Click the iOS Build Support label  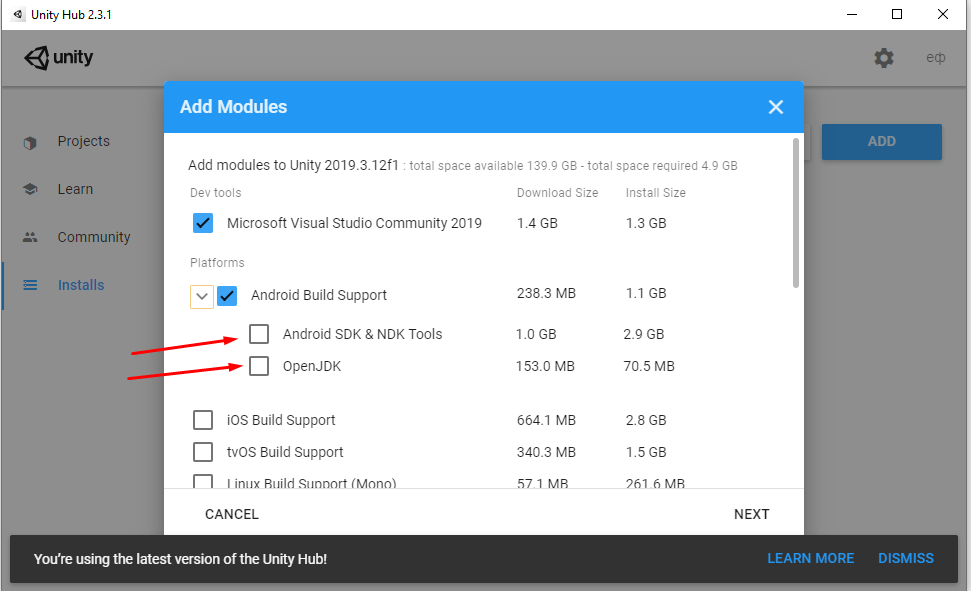[x=281, y=420]
